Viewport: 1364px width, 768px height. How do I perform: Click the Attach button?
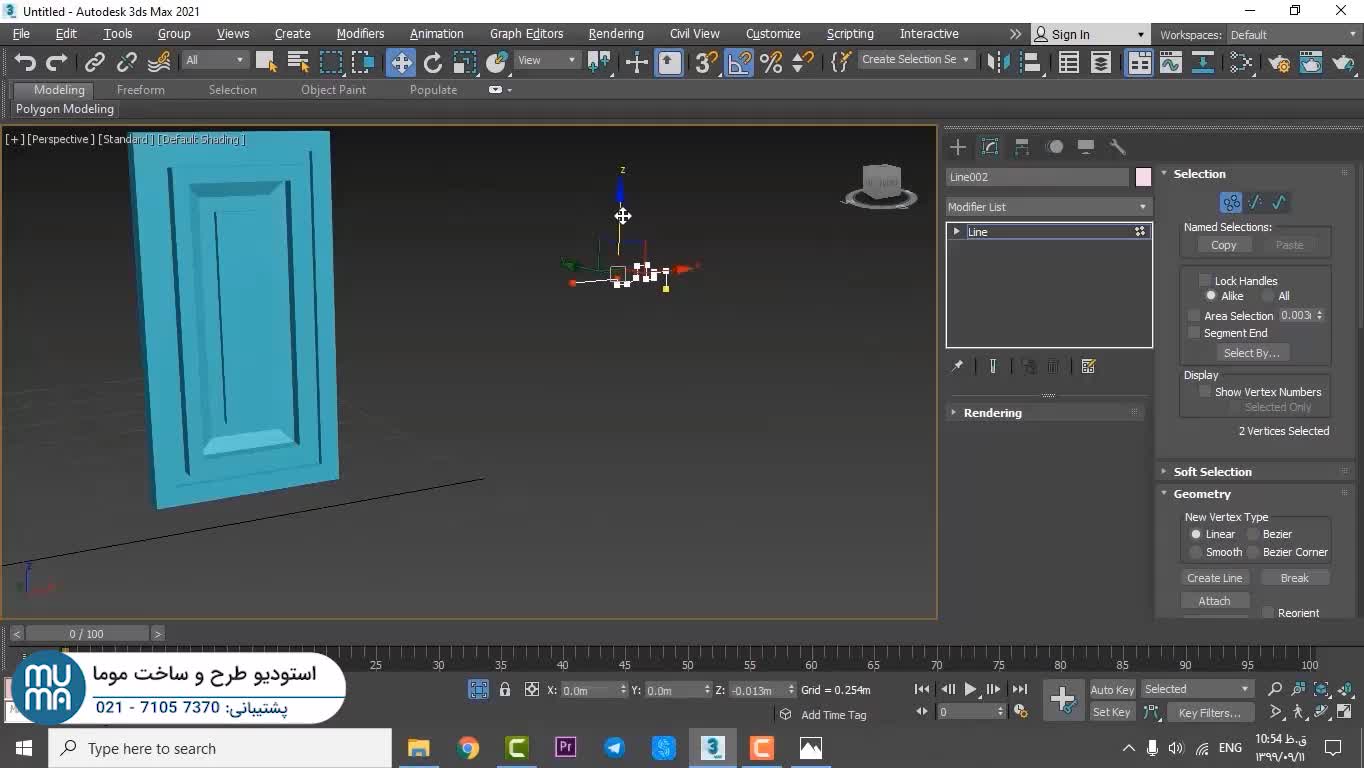coord(1214,601)
